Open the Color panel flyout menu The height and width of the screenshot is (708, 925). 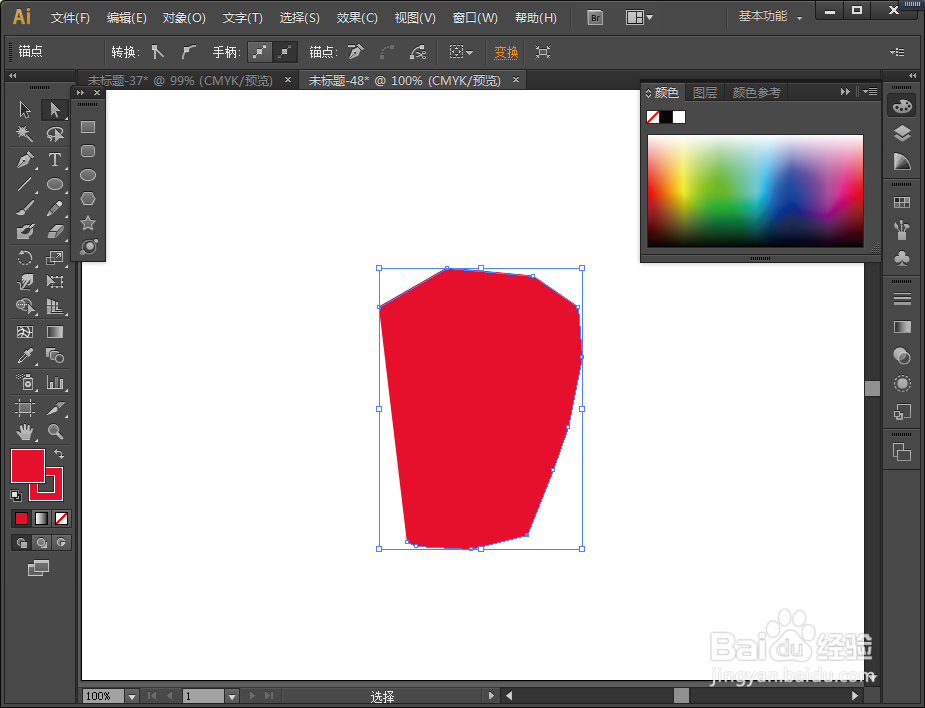click(870, 92)
